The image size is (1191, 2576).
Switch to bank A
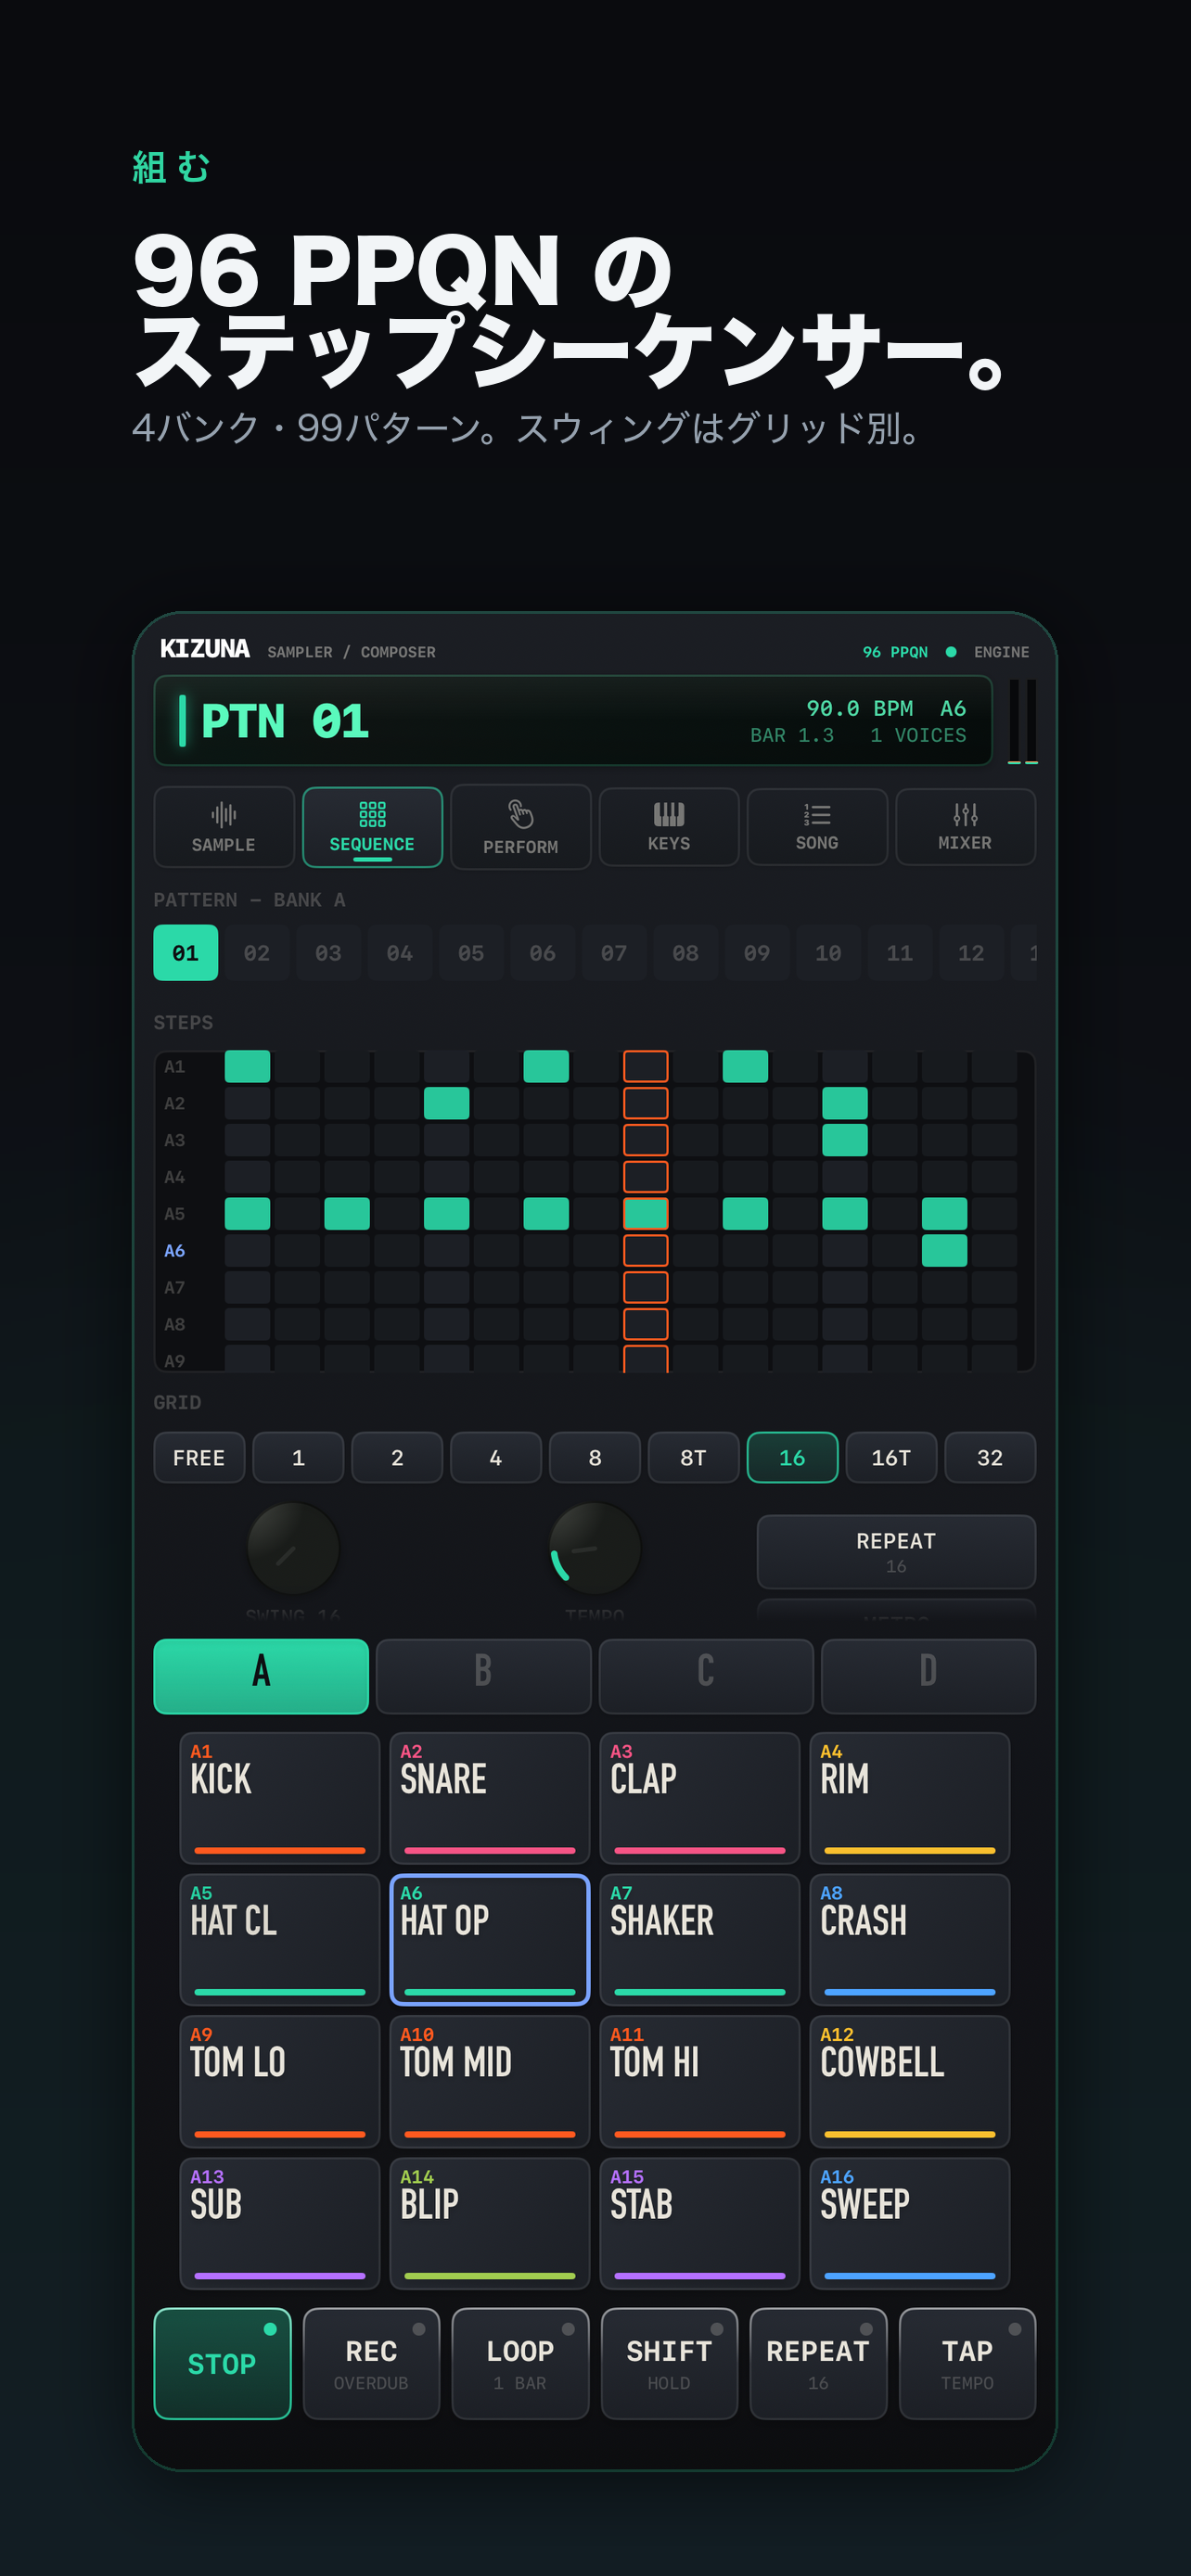click(x=261, y=1675)
